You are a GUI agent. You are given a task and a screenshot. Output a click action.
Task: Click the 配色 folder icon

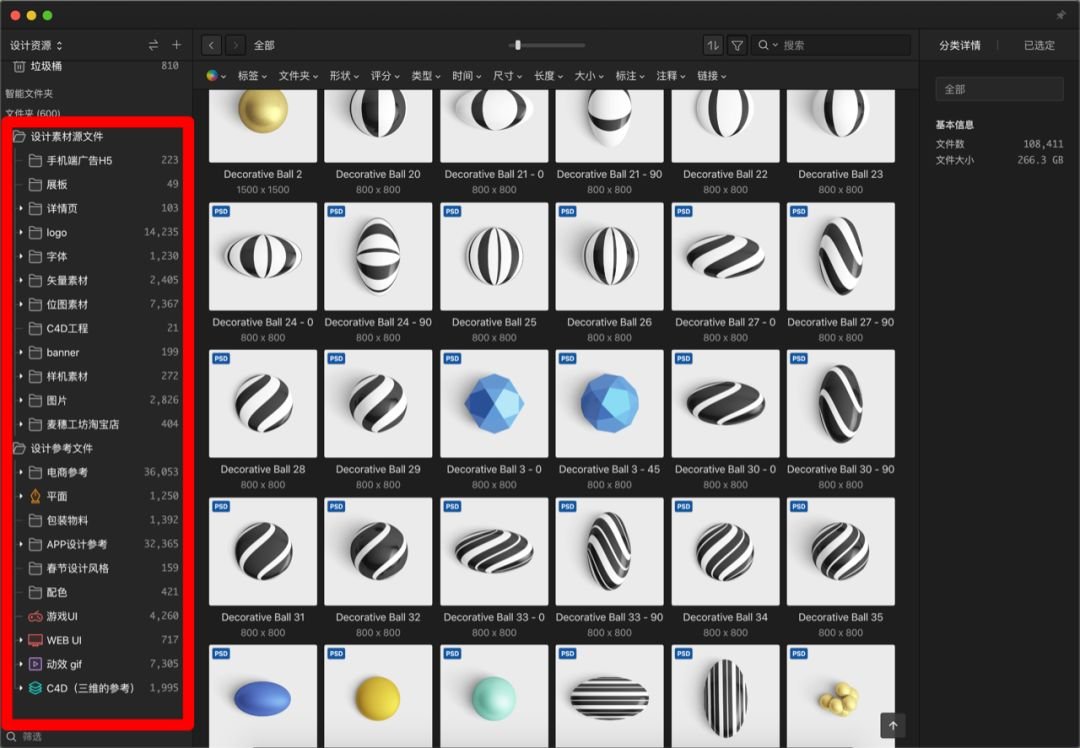pos(35,592)
